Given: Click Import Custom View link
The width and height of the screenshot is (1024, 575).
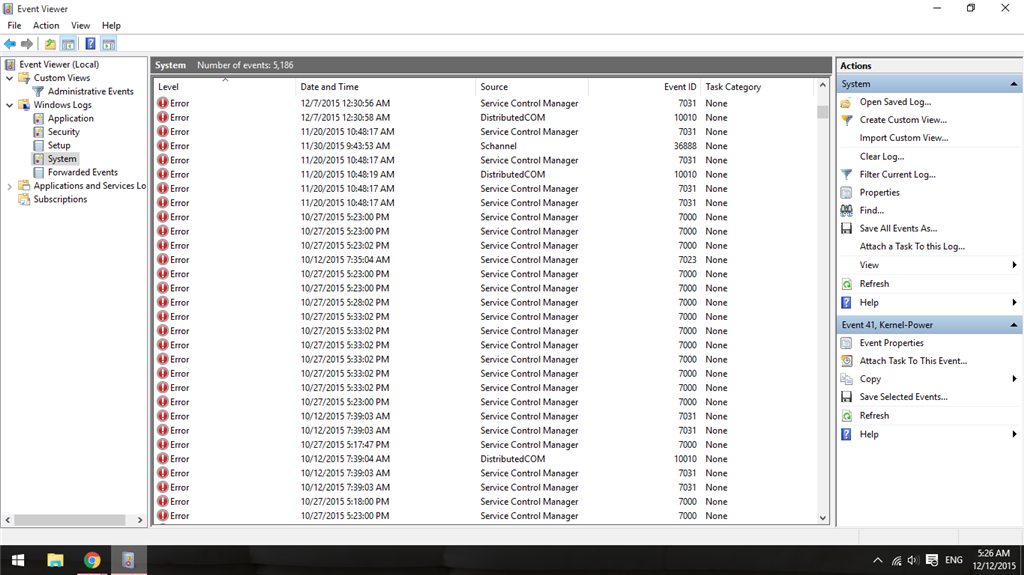Looking at the screenshot, I should [x=904, y=138].
